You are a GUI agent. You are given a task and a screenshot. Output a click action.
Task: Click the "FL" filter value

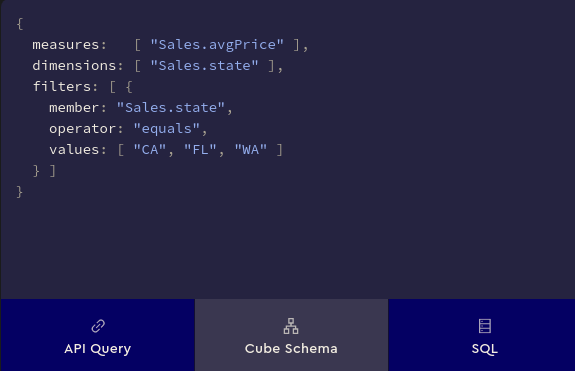tap(200, 150)
